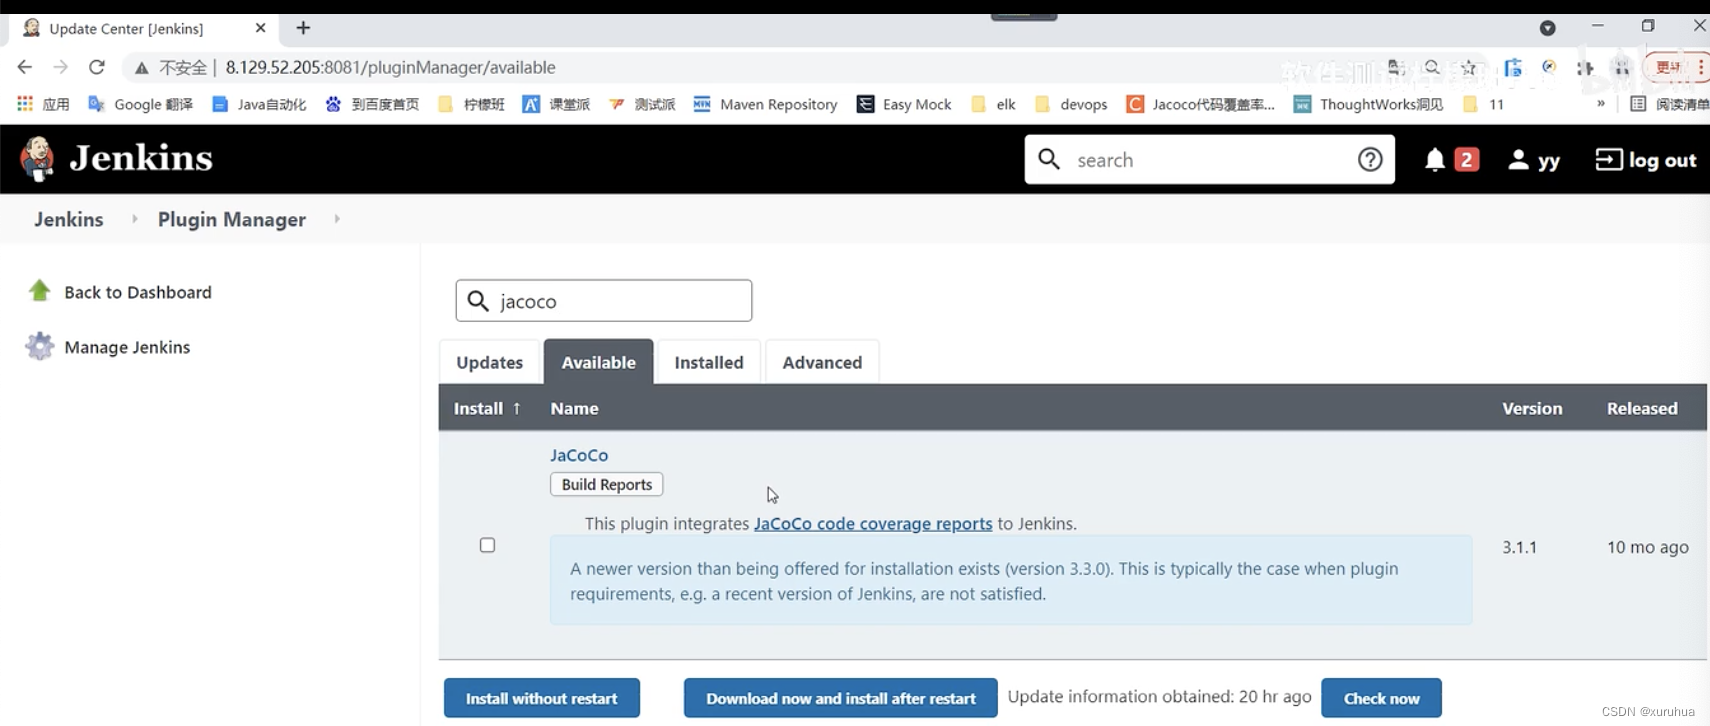Screen dimensions: 1710x726
Task: Open the search help question-mark icon
Action: coord(1370,159)
